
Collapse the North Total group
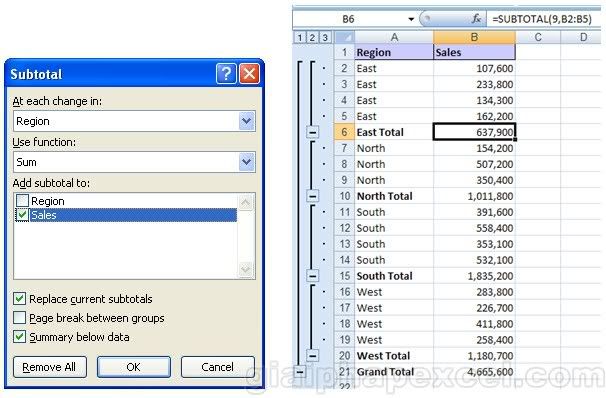tap(312, 196)
